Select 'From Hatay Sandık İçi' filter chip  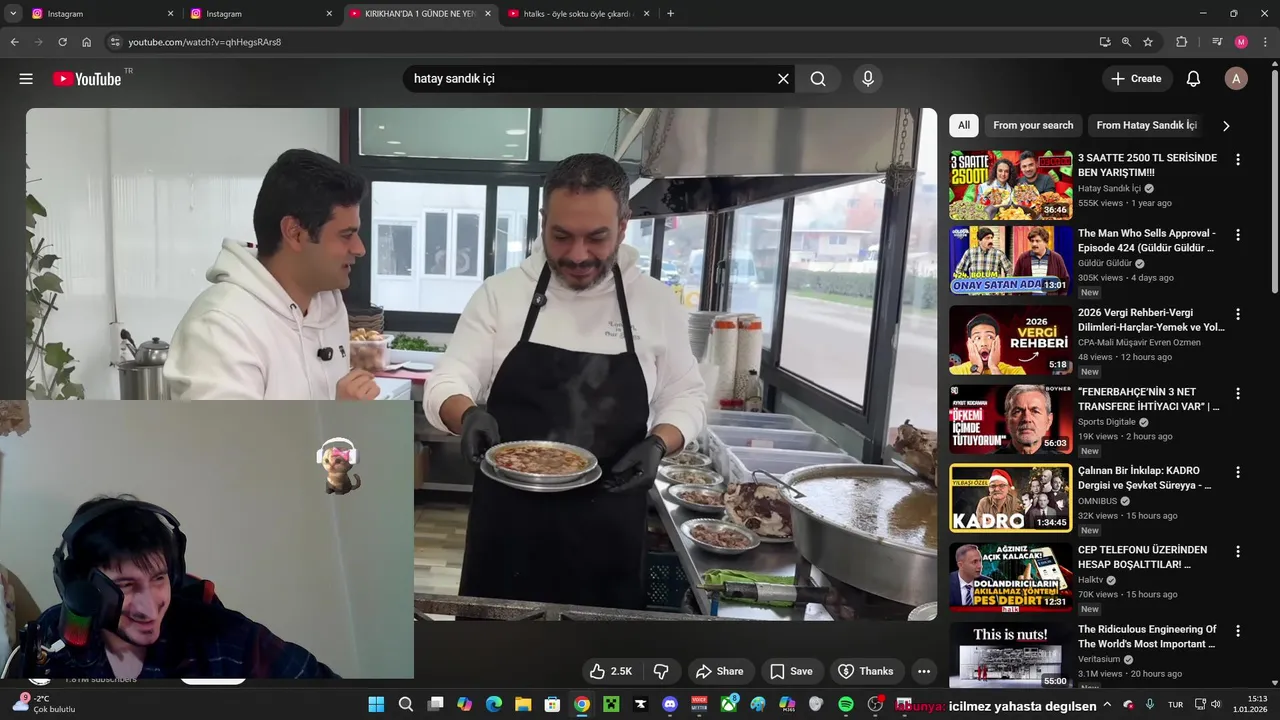coord(1146,125)
